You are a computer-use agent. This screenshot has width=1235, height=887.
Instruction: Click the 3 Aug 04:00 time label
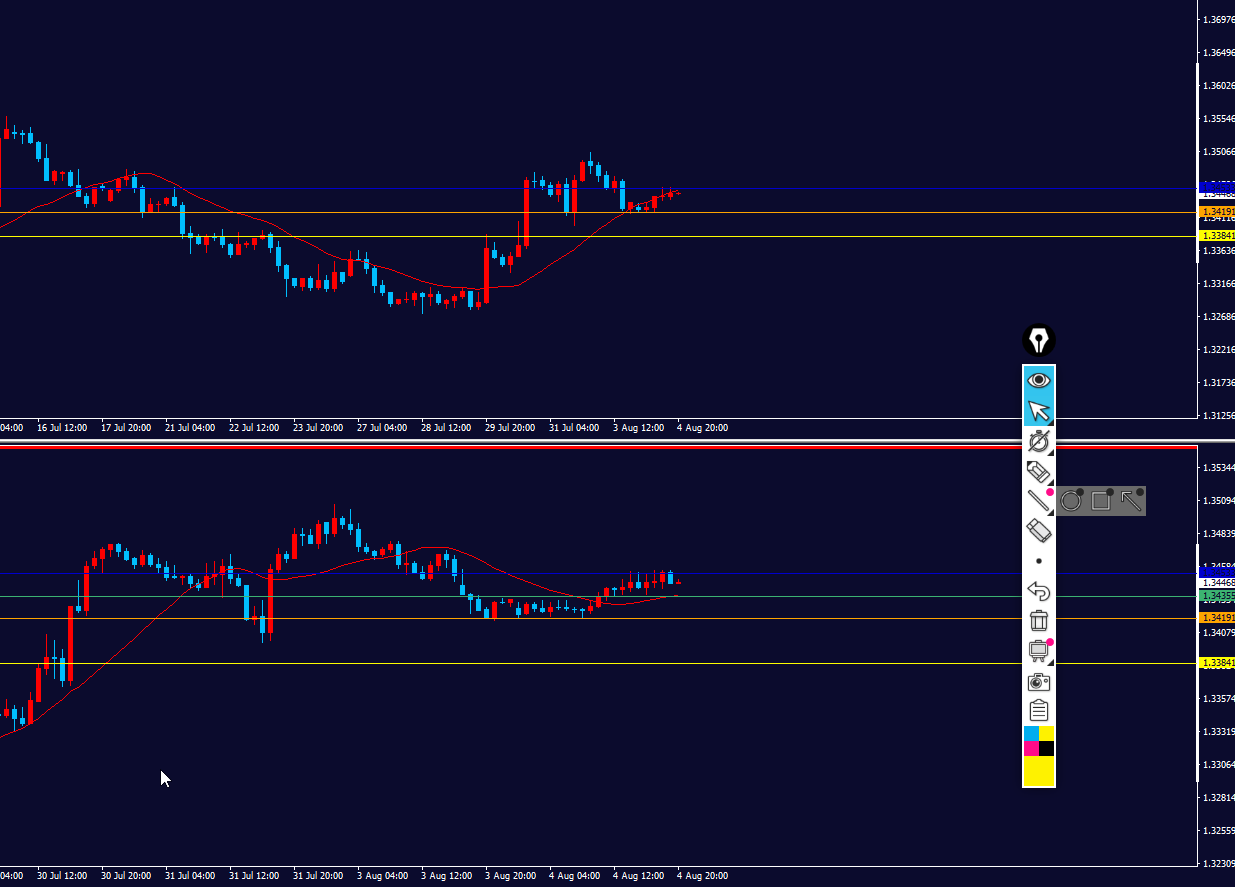pyautogui.click(x=382, y=876)
